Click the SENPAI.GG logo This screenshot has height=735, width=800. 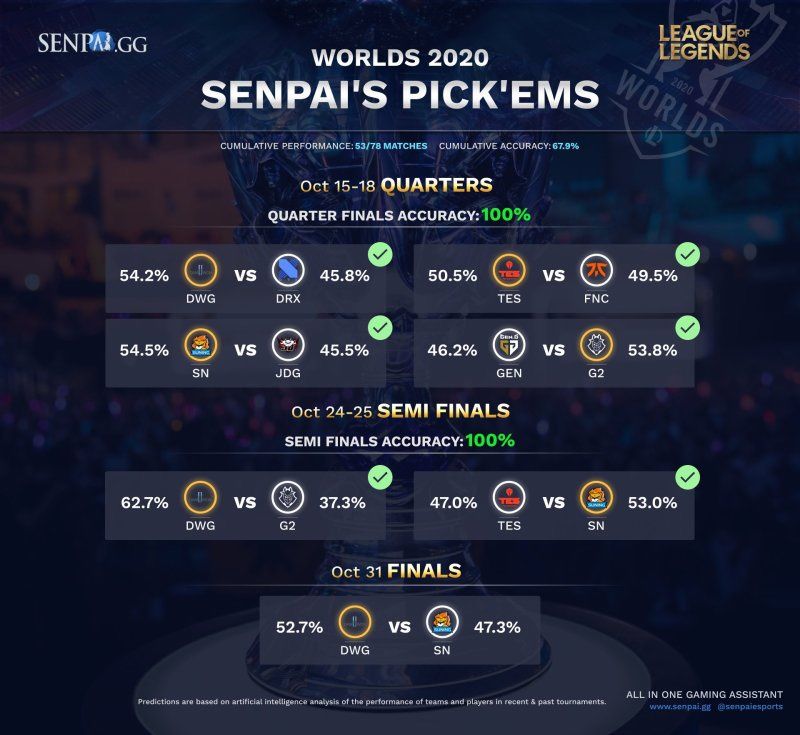(92, 42)
